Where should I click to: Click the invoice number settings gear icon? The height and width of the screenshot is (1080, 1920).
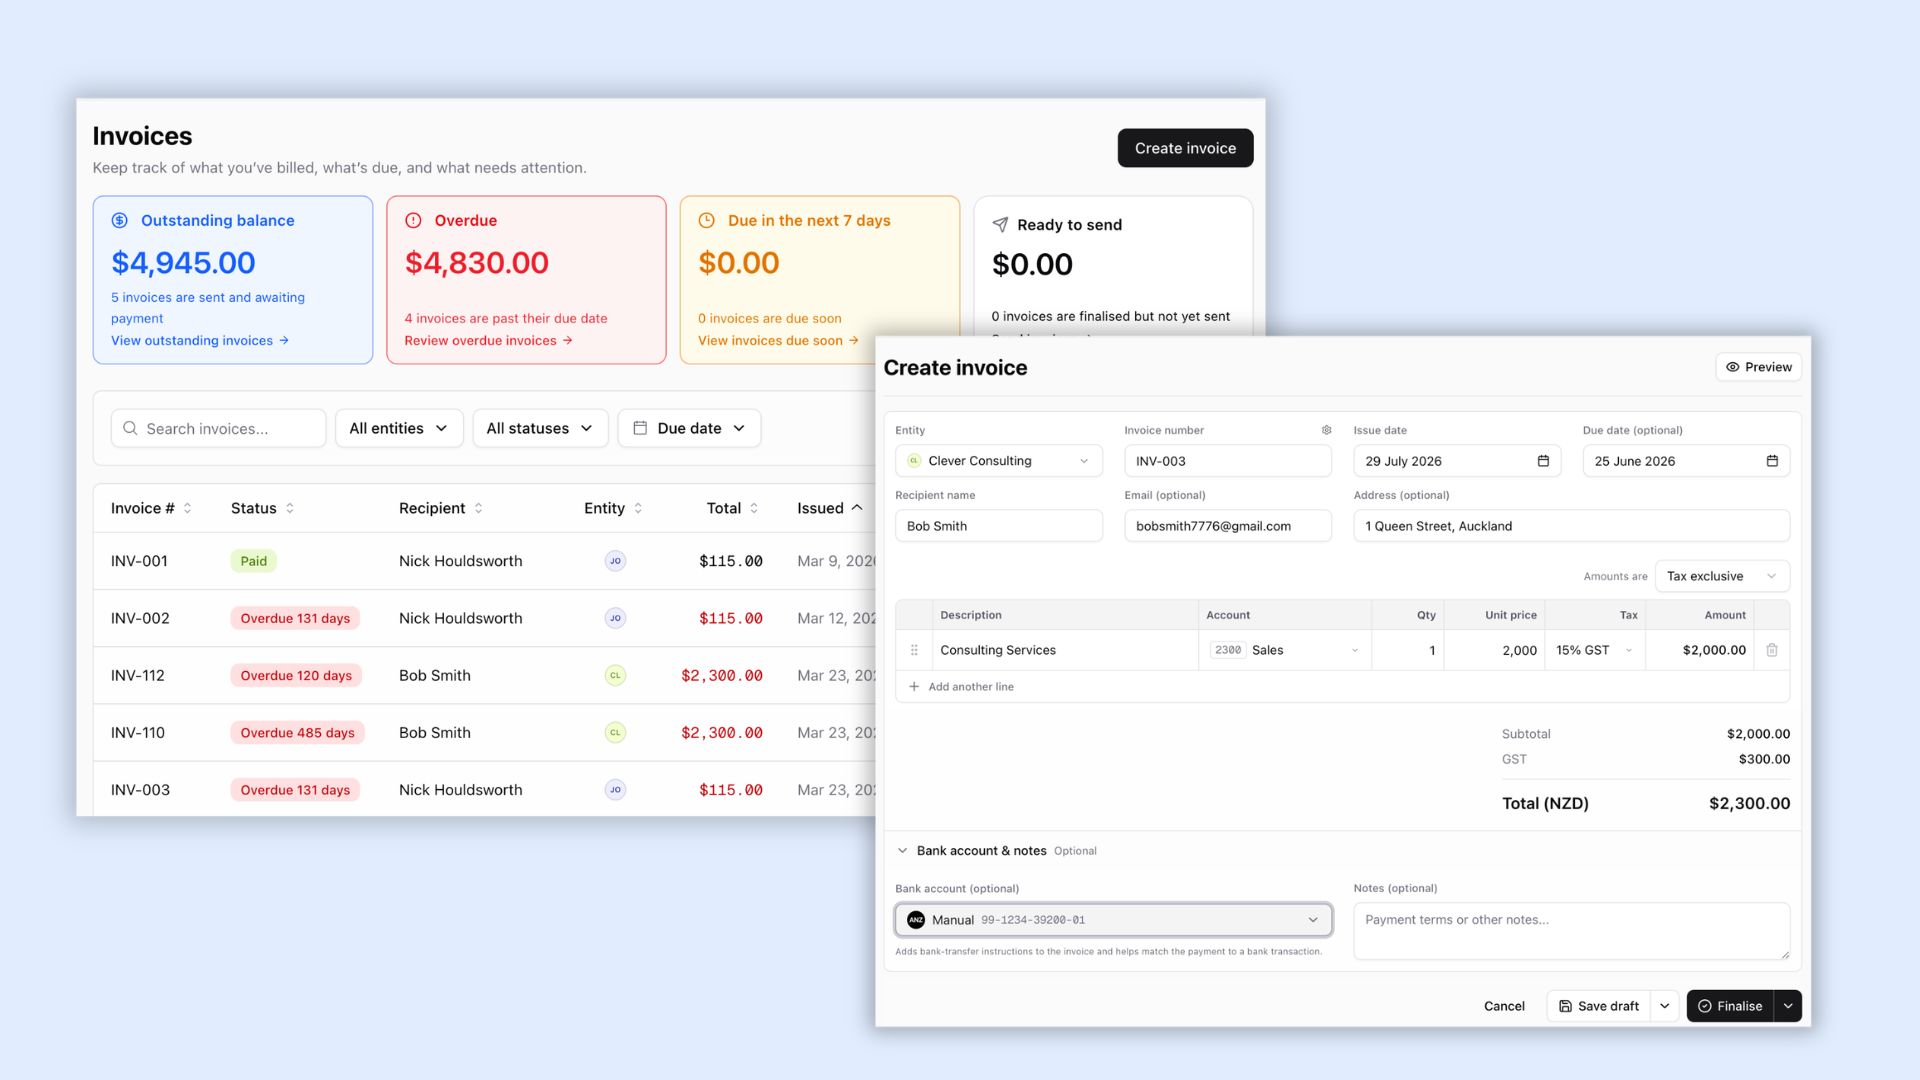pos(1326,430)
